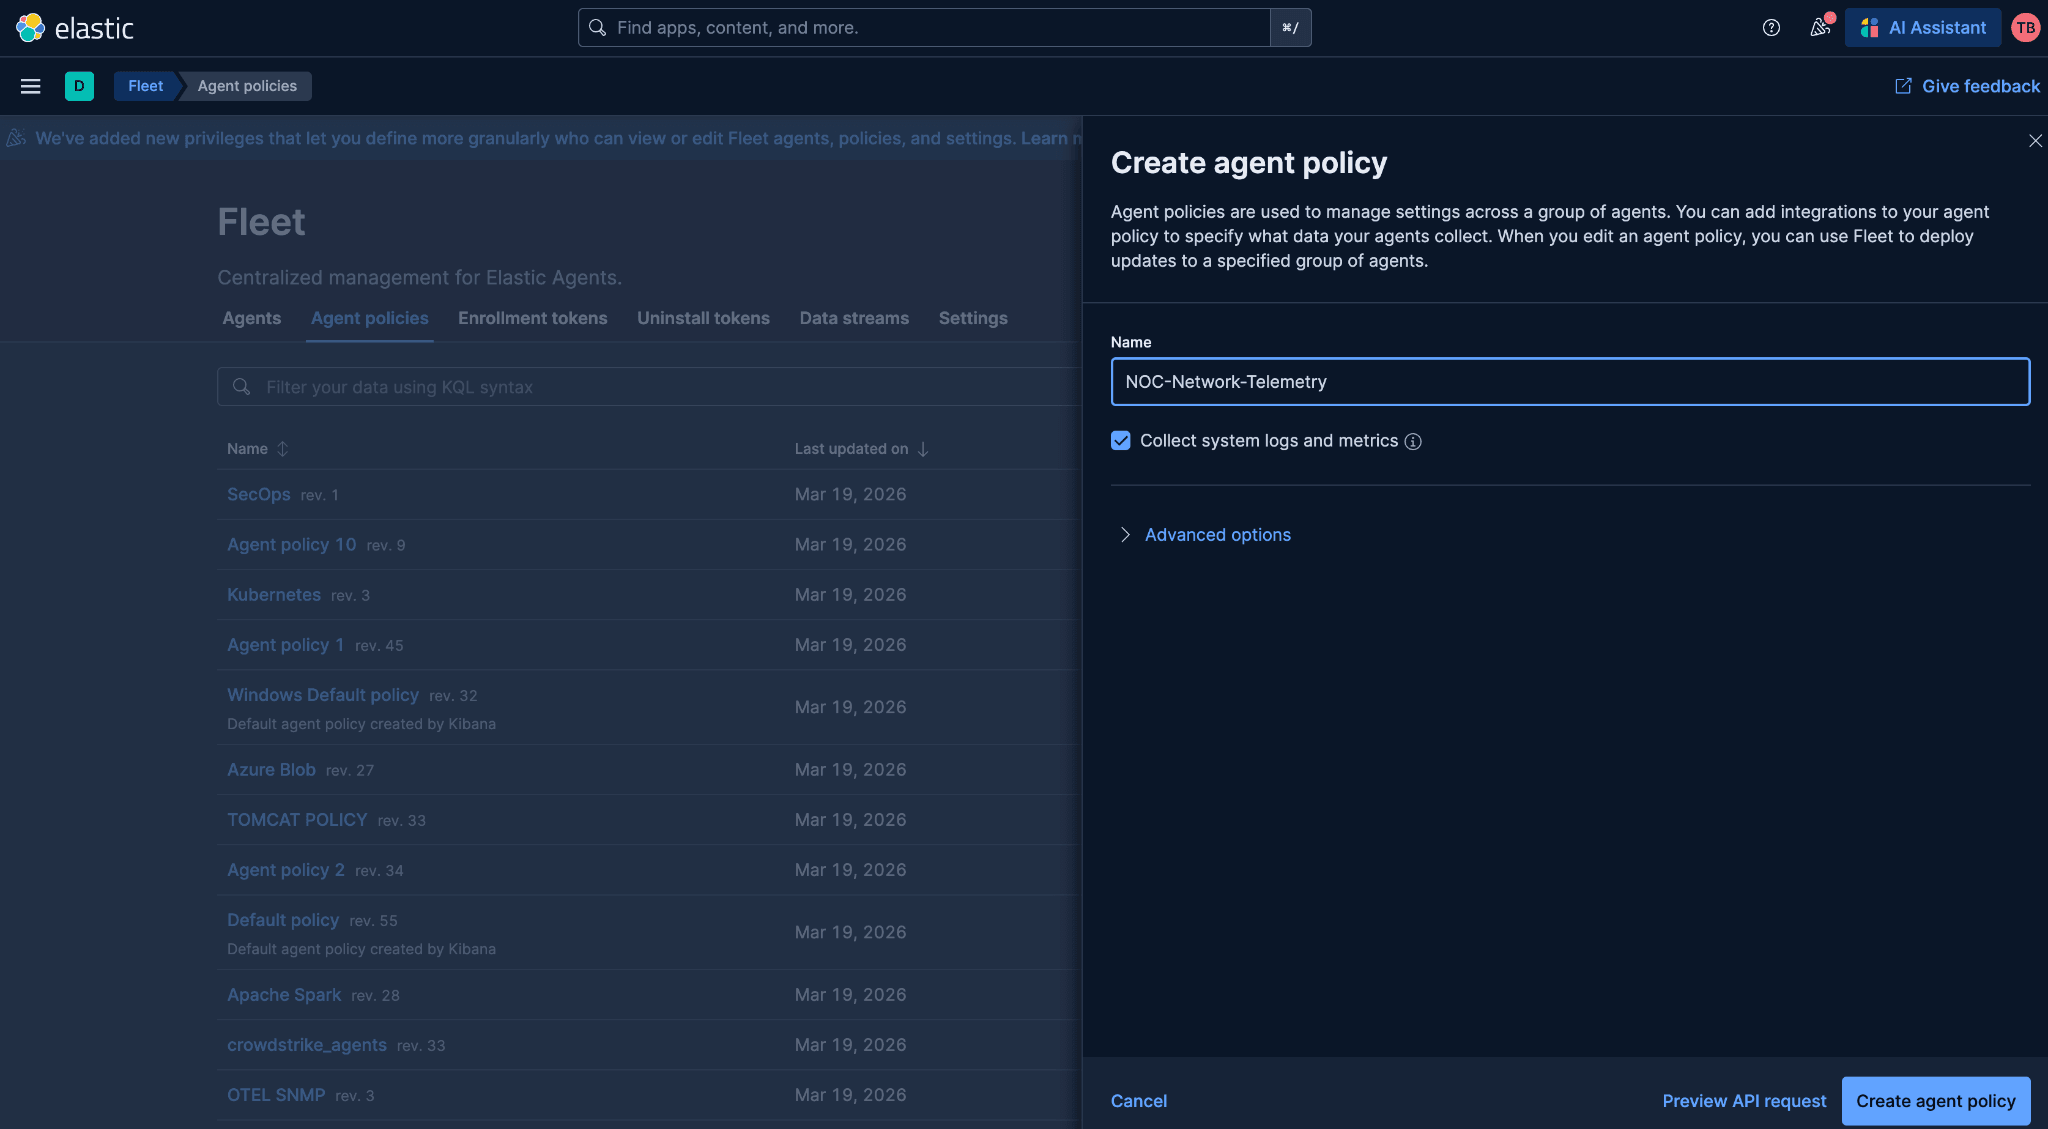This screenshot has width=2048, height=1129.
Task: Click Preview API request
Action: coord(1744,1101)
